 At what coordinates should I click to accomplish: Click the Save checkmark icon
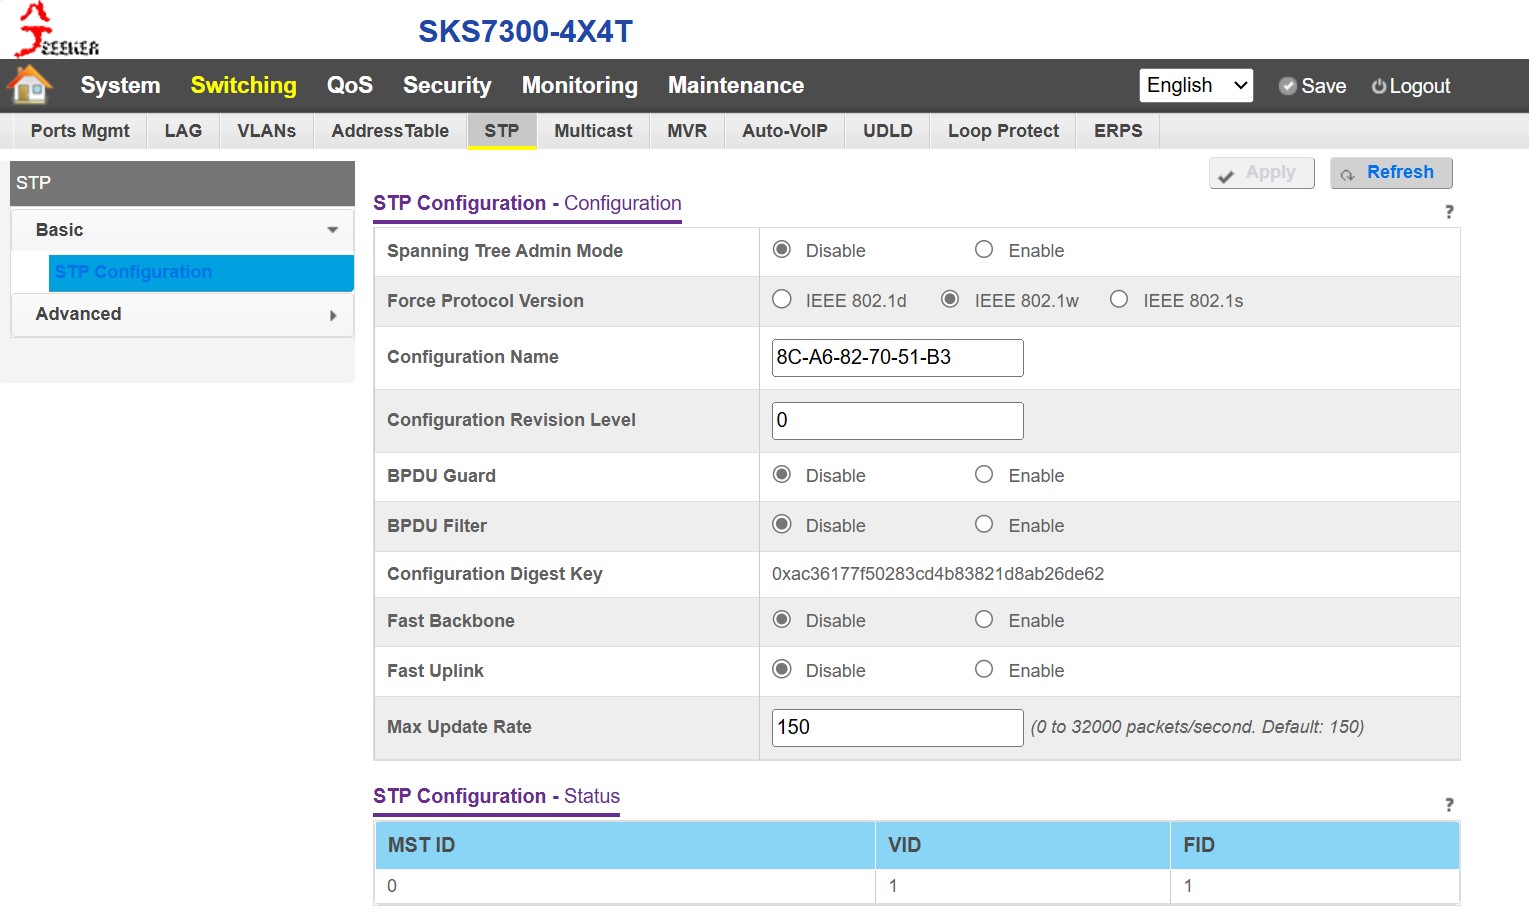pos(1288,86)
